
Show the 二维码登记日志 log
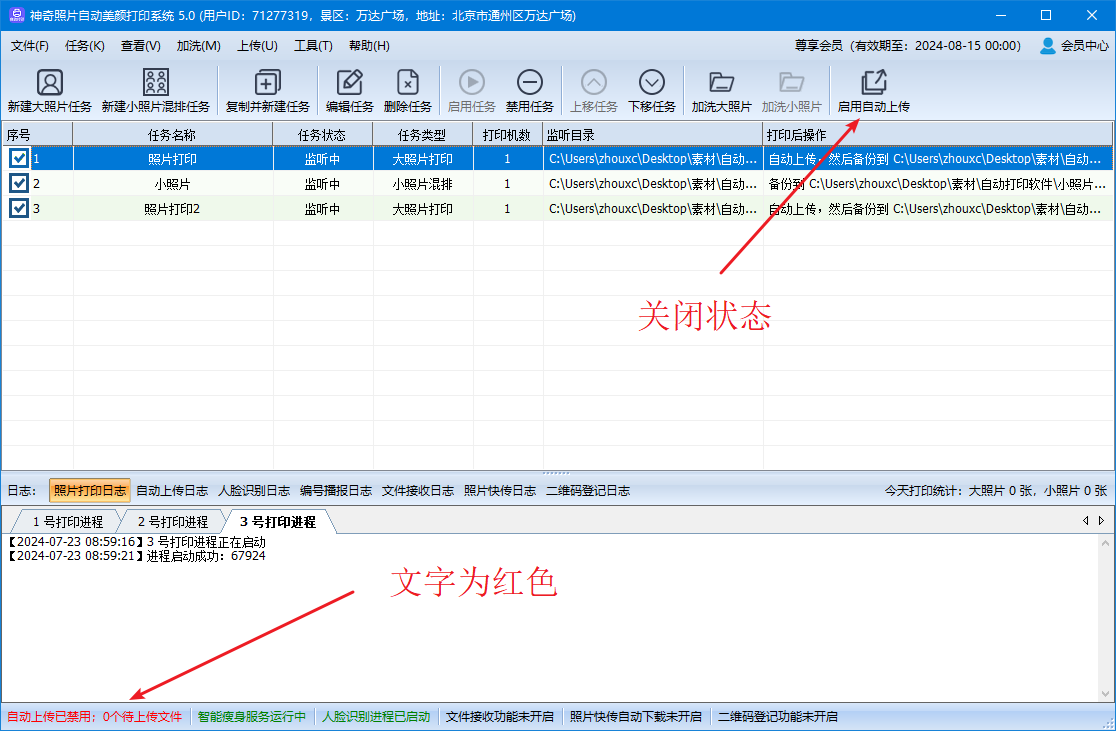588,490
